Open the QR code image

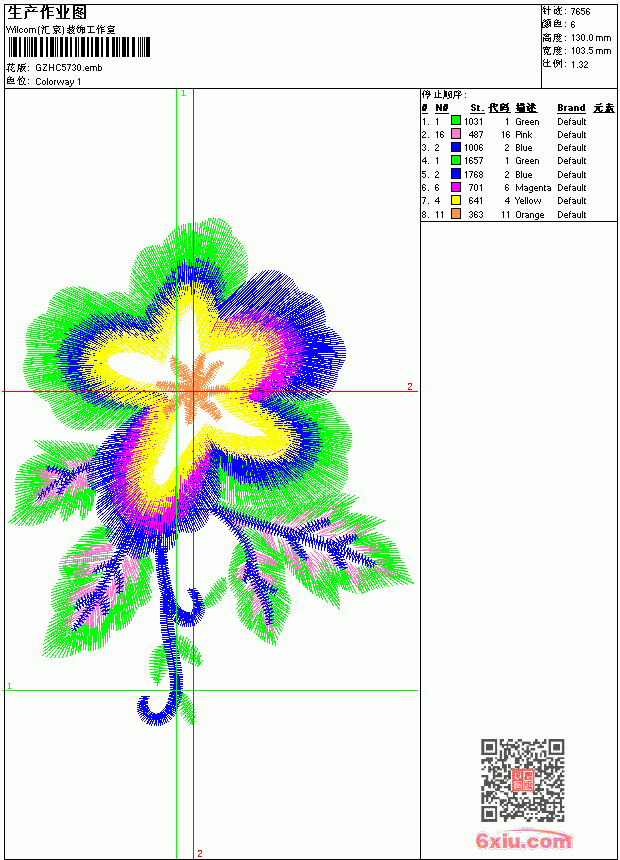tap(523, 780)
